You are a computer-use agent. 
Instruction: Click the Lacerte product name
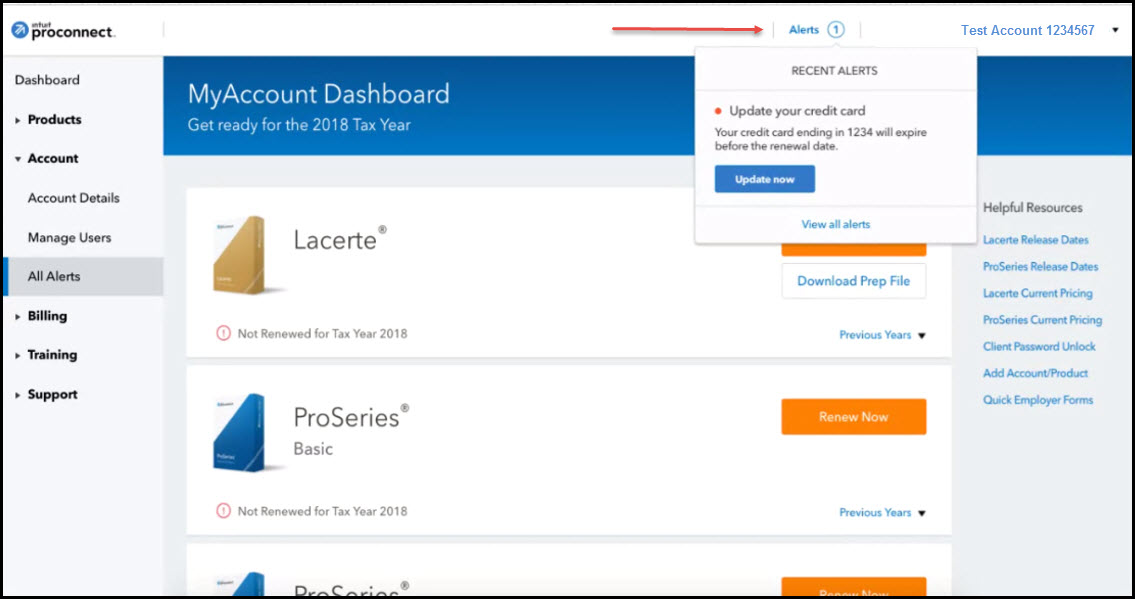(340, 239)
